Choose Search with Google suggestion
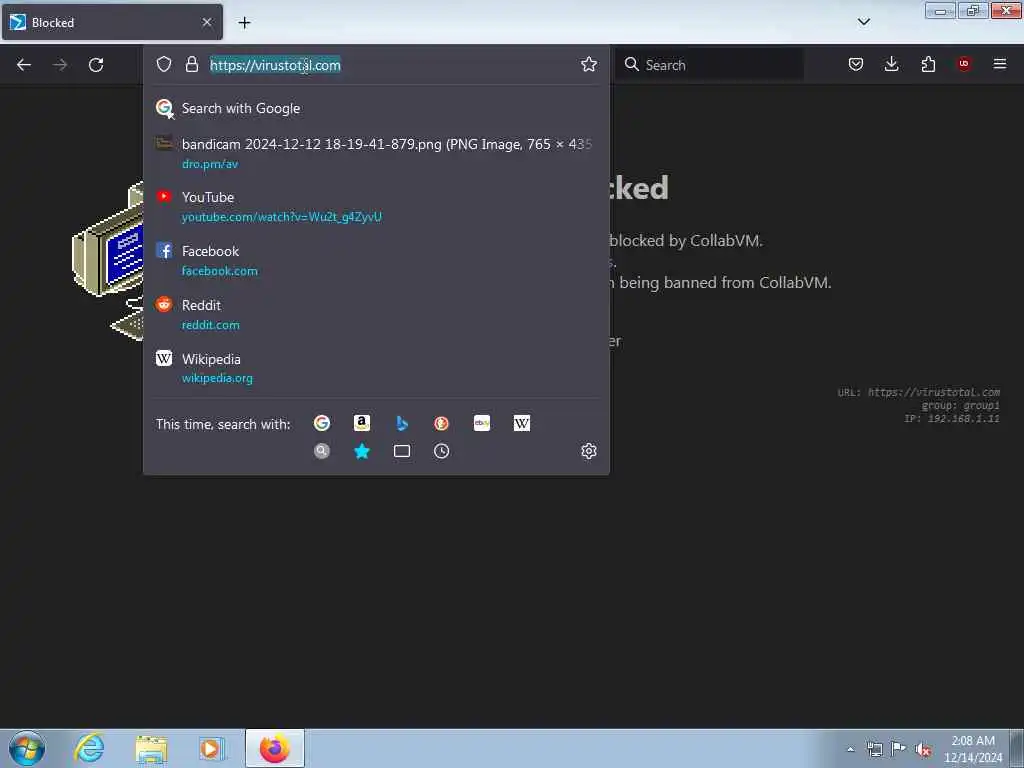1024x768 pixels. point(376,108)
